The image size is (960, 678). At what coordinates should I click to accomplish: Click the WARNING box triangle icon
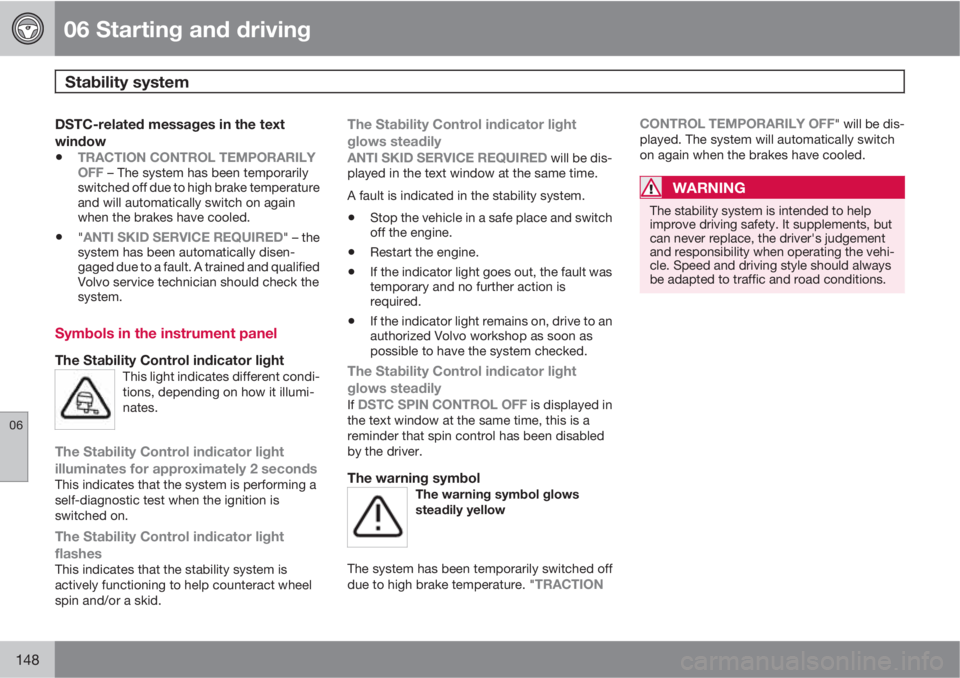651,187
